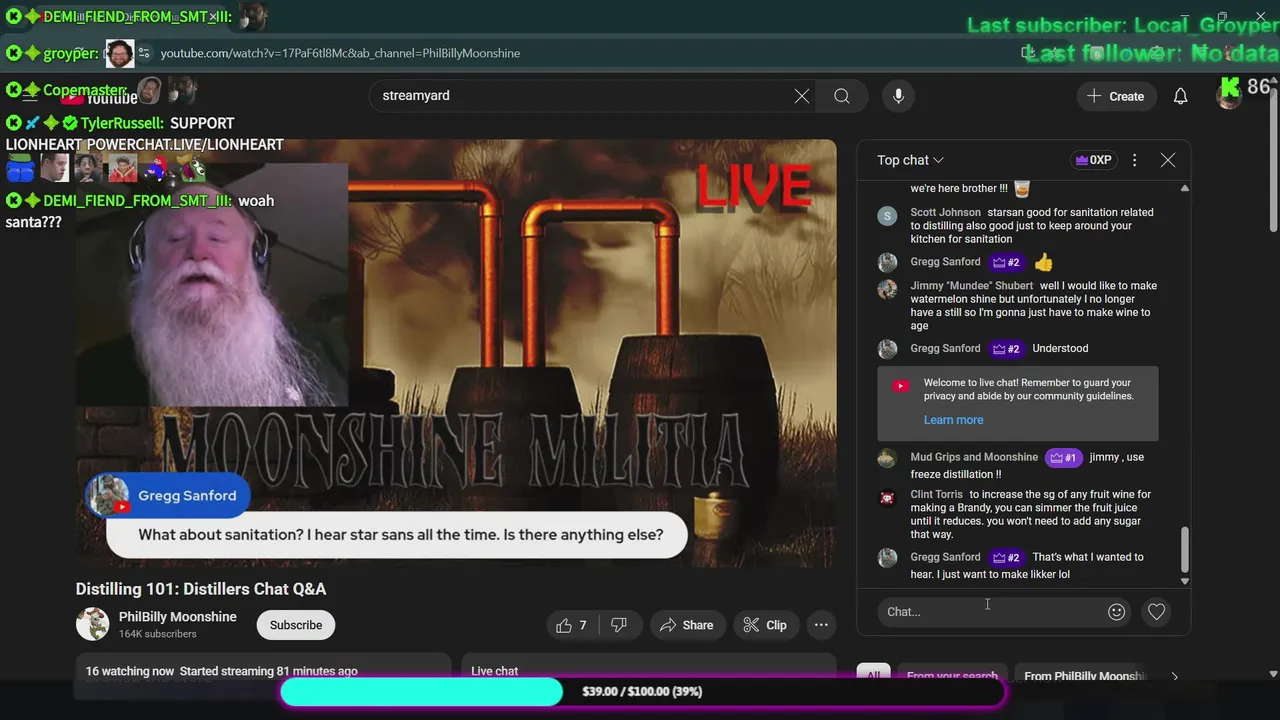Click the 0XP crown badge
Viewport: 1280px width, 720px height.
coord(1093,160)
